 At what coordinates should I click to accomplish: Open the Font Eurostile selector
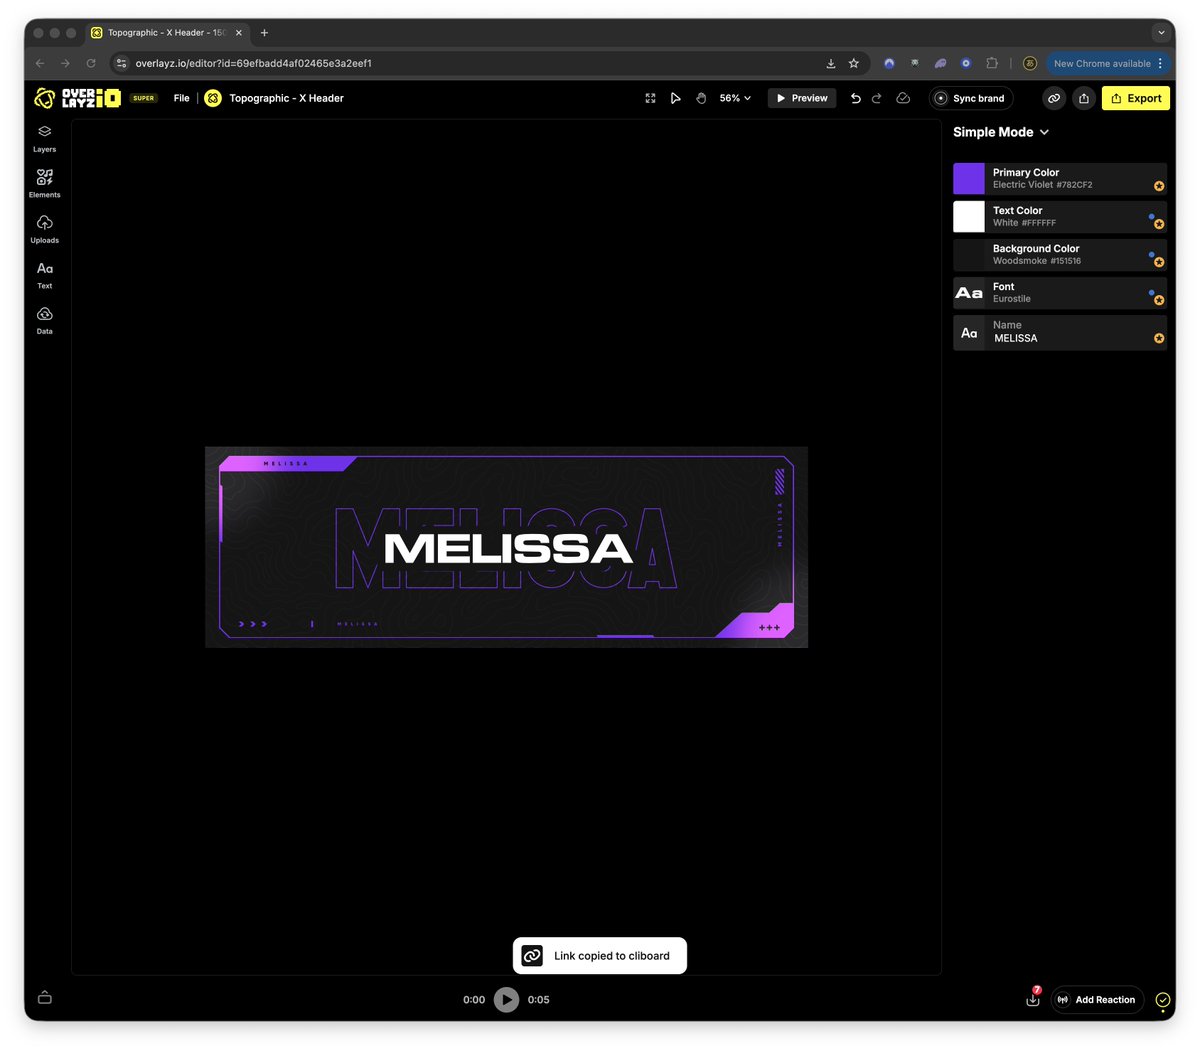pos(1060,293)
